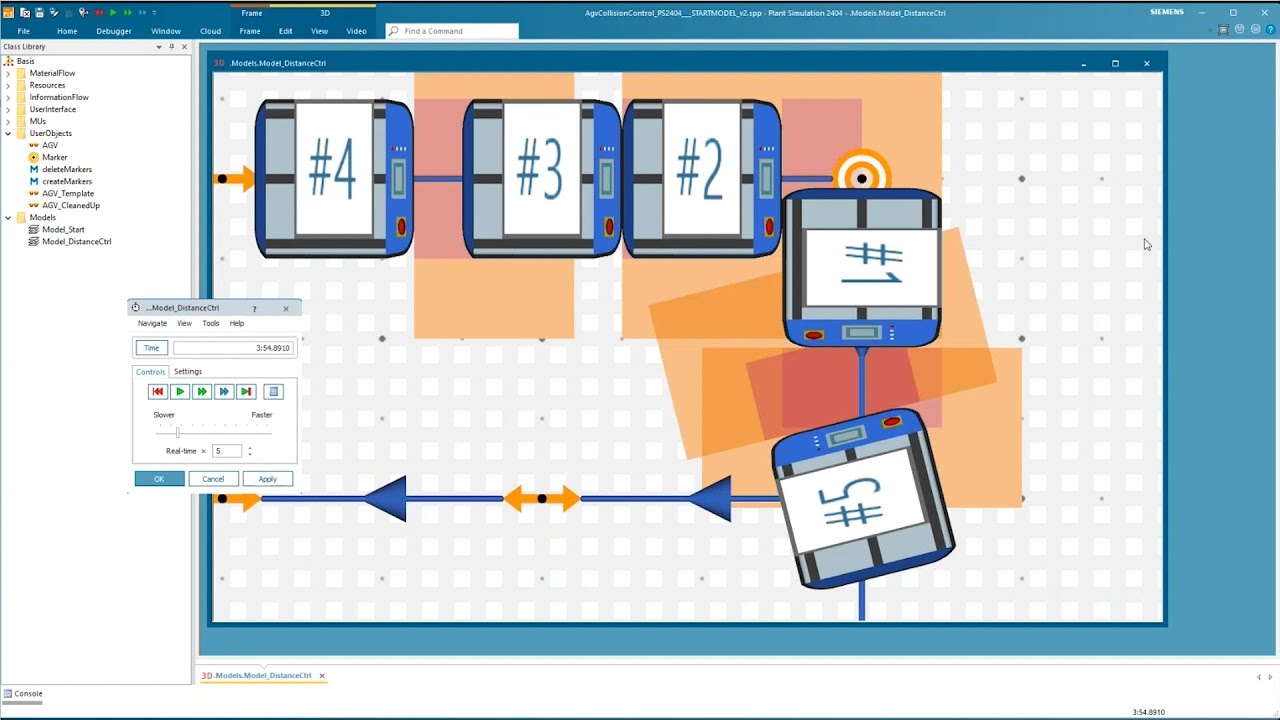Select the .Models.Model_DistanceCtrl document tab
Viewport: 1280px width, 720px height.
[257, 676]
